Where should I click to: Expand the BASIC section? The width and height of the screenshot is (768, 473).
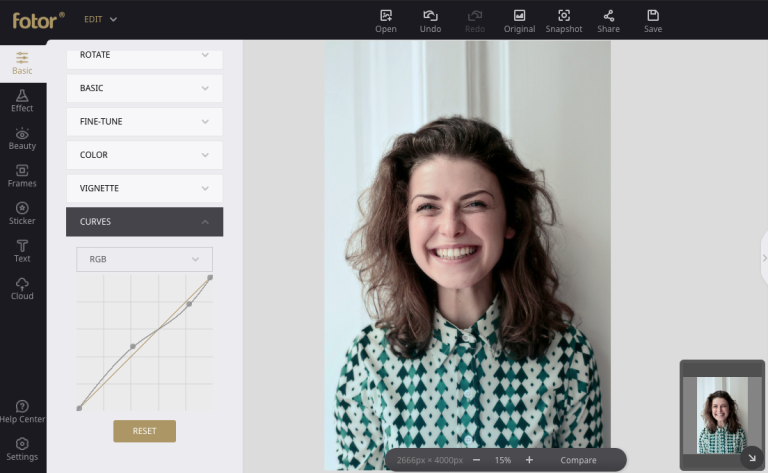coord(144,88)
